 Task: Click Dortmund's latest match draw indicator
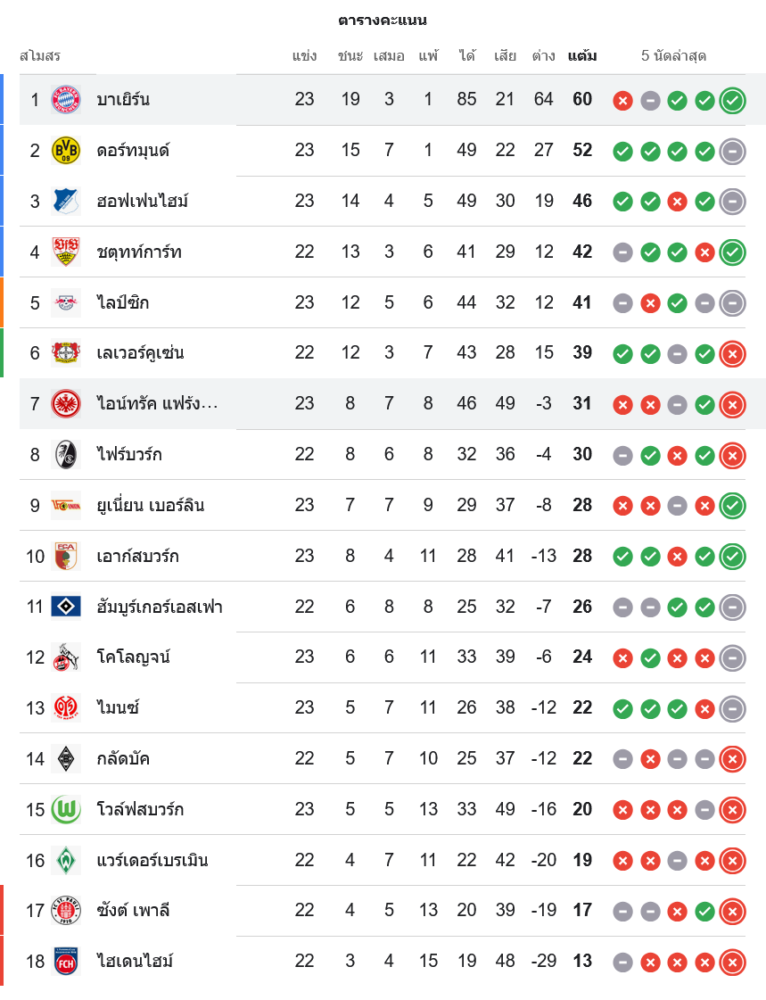(733, 151)
